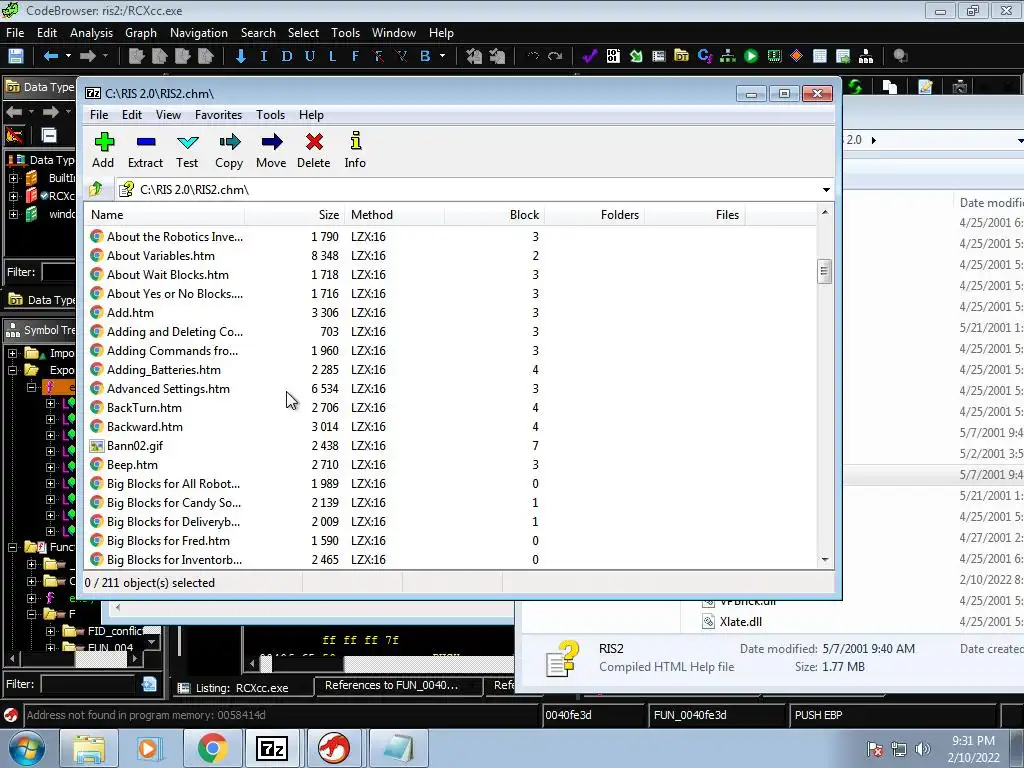The width and height of the screenshot is (1024, 768).
Task: Open the Favorites menu in 7-Zip
Action: pyautogui.click(x=218, y=115)
